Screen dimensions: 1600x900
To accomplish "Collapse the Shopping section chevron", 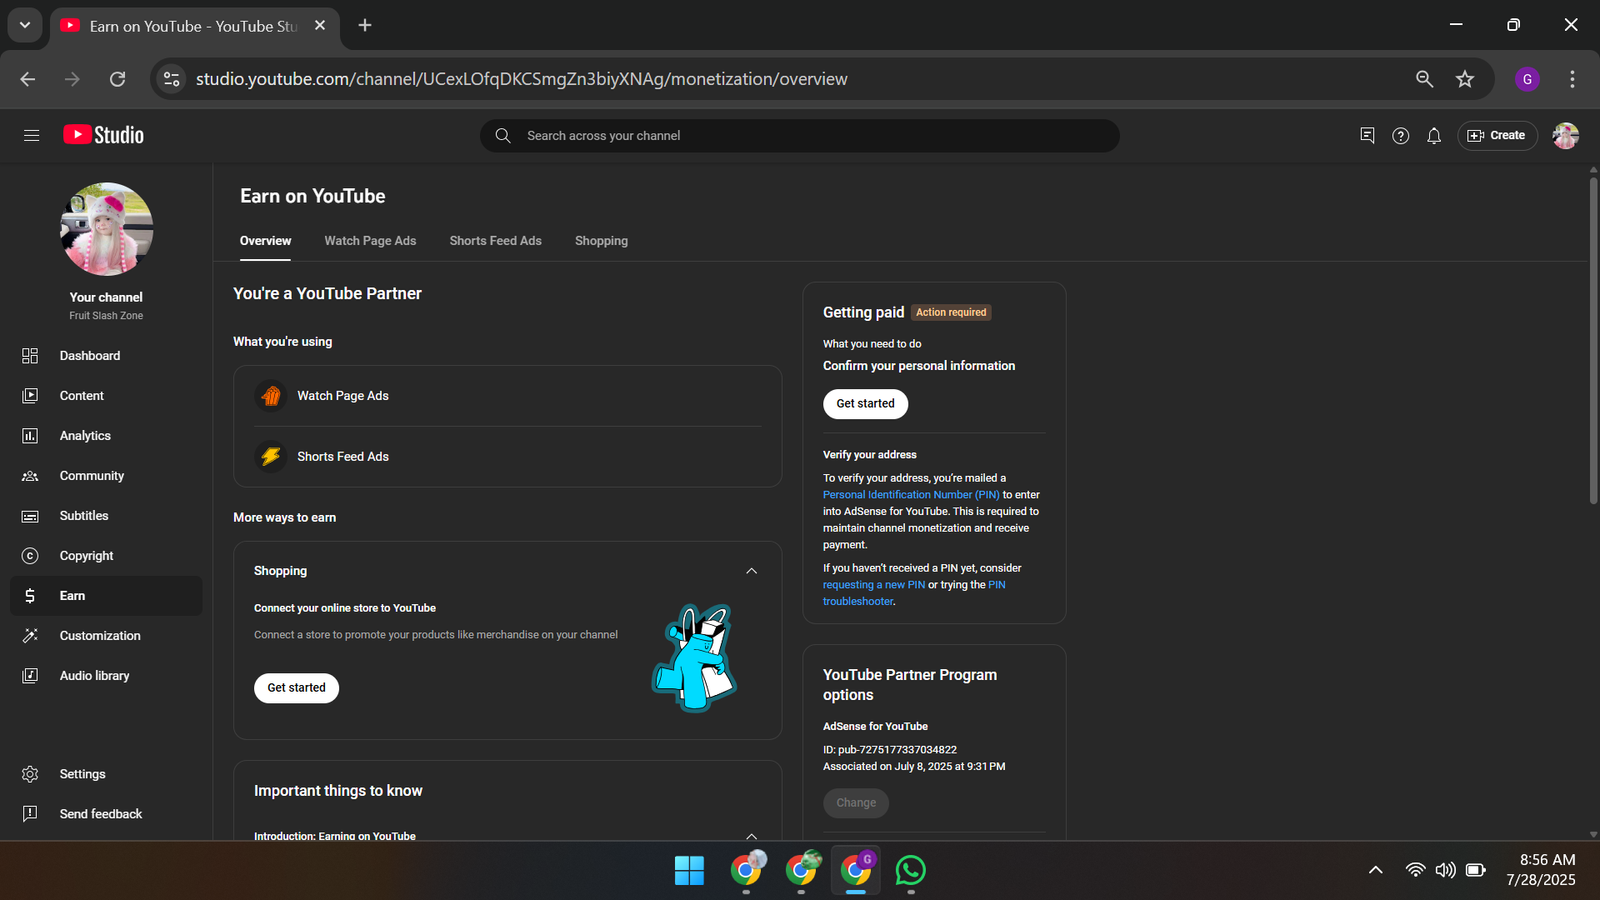I will coord(752,571).
